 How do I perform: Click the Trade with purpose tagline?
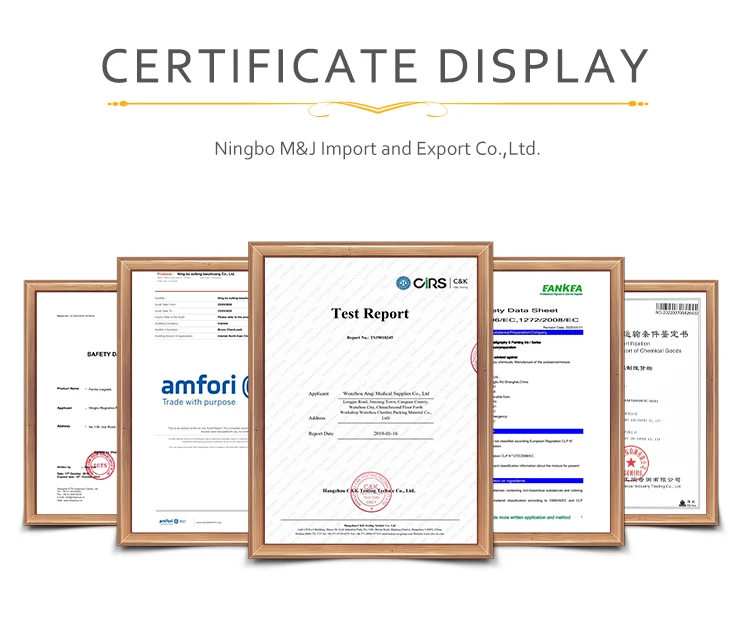click(x=199, y=402)
